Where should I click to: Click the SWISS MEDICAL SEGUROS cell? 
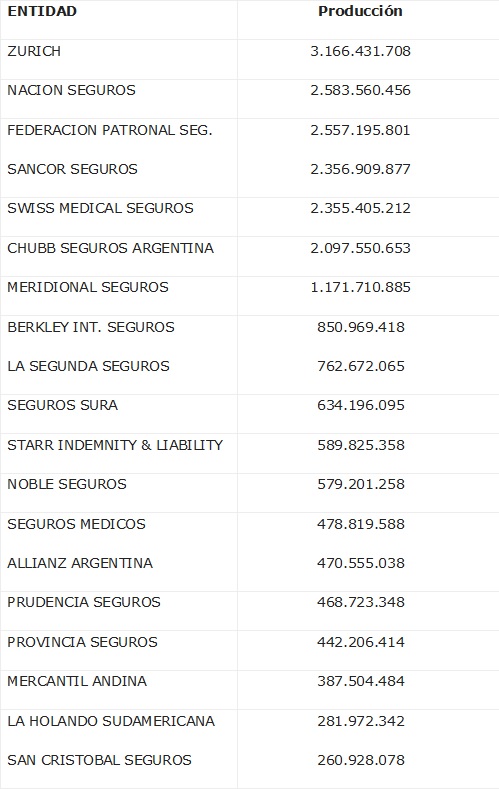(100, 208)
